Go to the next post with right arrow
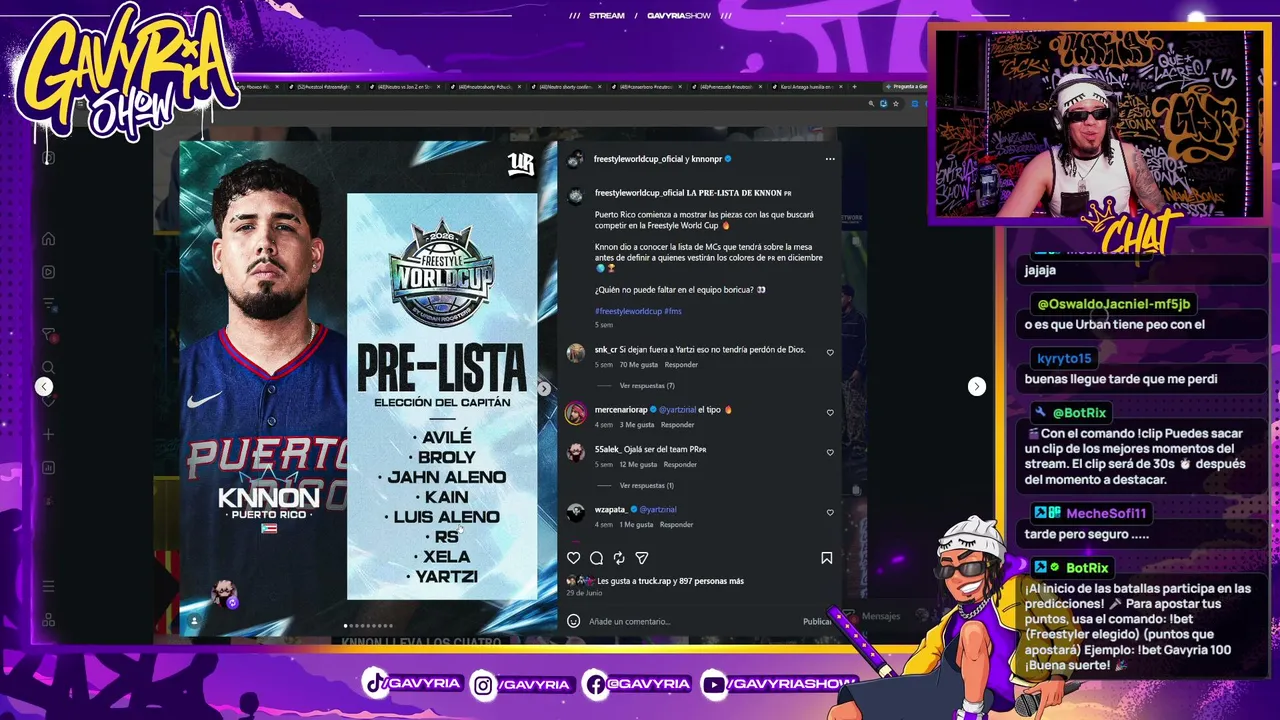1280x720 pixels. tap(977, 387)
